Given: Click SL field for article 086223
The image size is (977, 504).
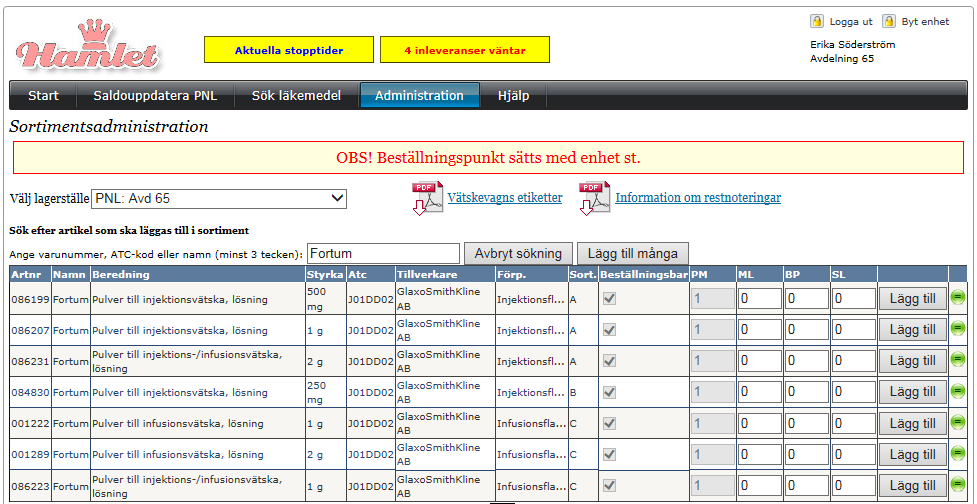Looking at the screenshot, I should click(853, 485).
